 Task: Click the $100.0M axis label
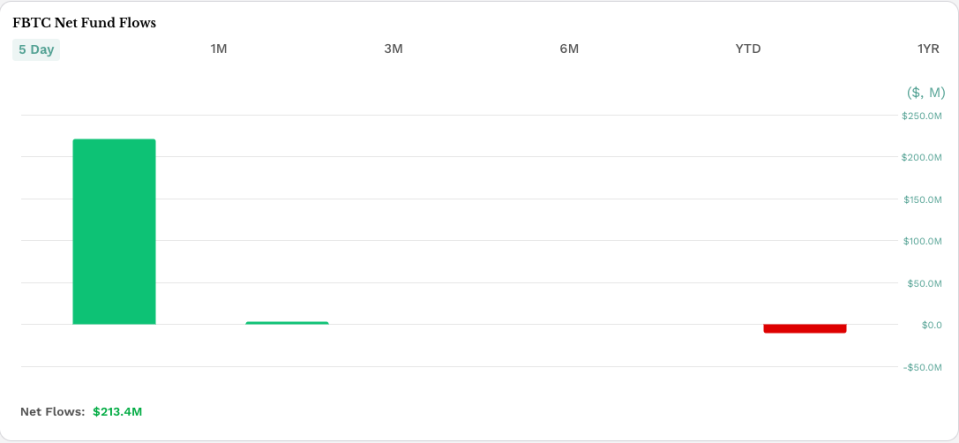[x=922, y=242]
